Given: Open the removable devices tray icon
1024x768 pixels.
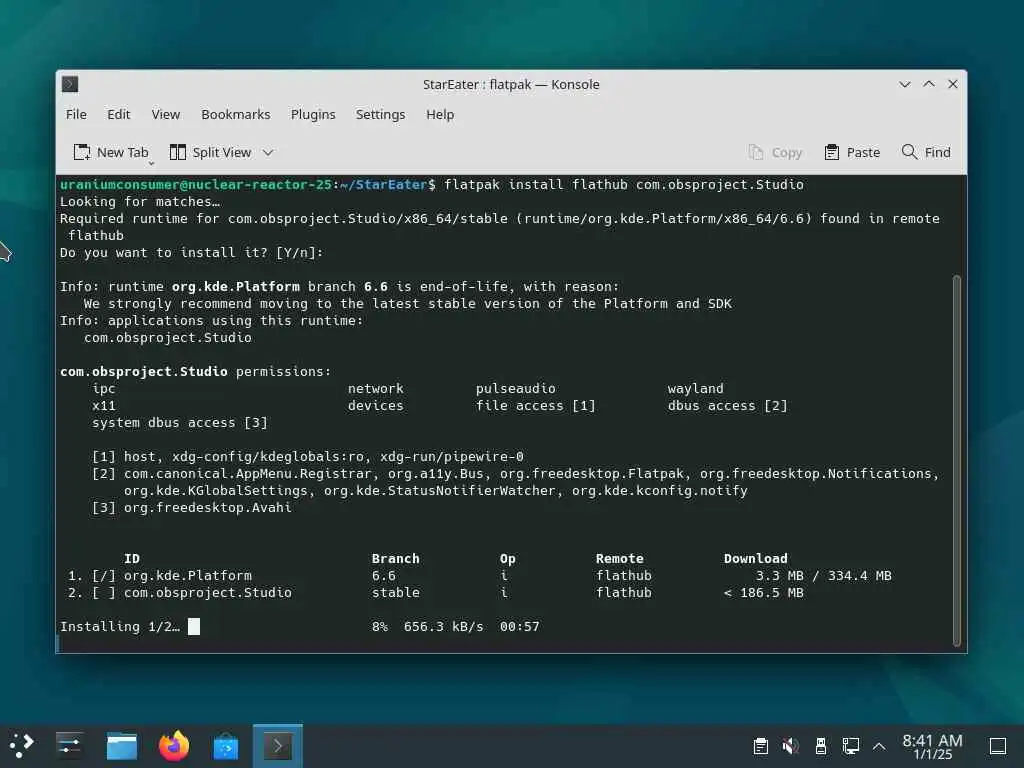Looking at the screenshot, I should click(821, 745).
